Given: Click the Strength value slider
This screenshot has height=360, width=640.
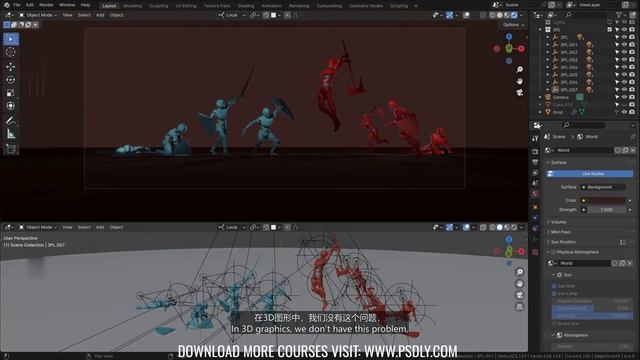Looking at the screenshot, I should [x=607, y=210].
